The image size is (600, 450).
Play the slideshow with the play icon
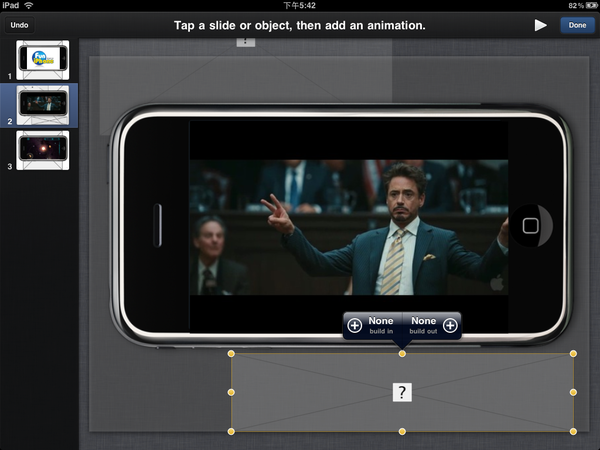pyautogui.click(x=540, y=25)
